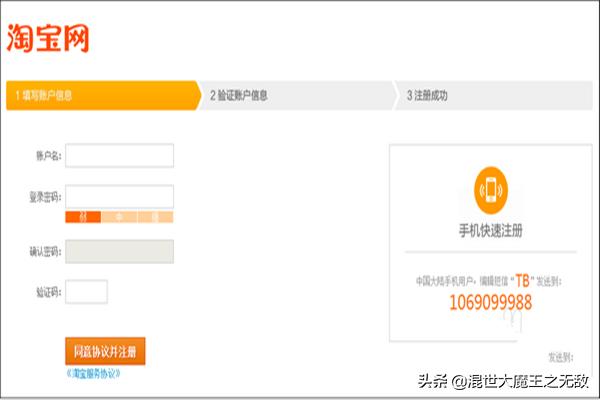Click the 同意协议并注册 button
Image resolution: width=600 pixels, height=400 pixels.
tap(105, 351)
